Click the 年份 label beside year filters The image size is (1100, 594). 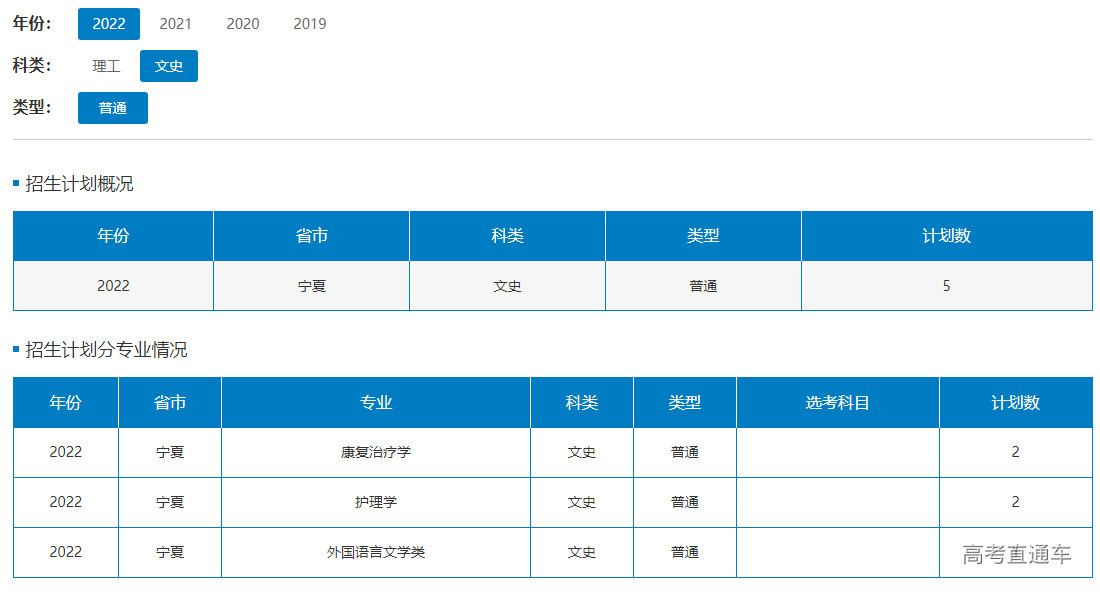(x=32, y=24)
